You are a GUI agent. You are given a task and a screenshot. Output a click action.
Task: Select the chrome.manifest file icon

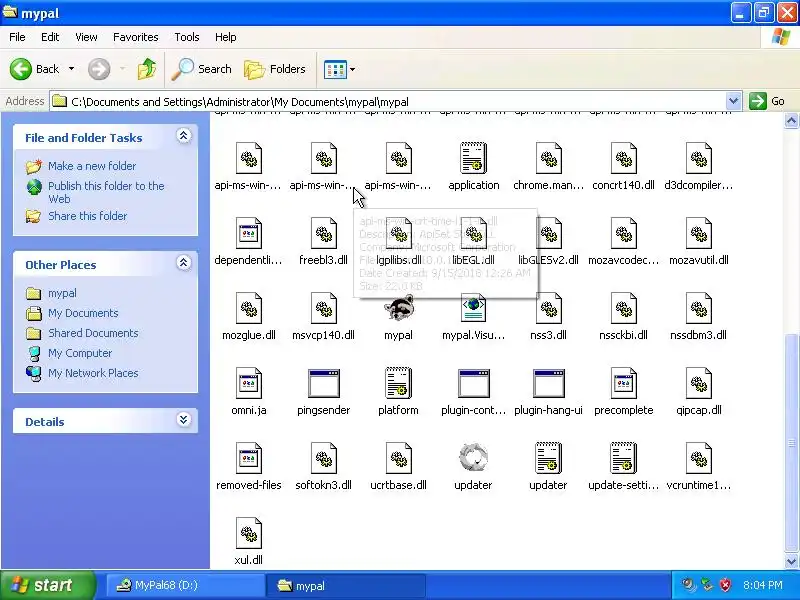tap(548, 158)
